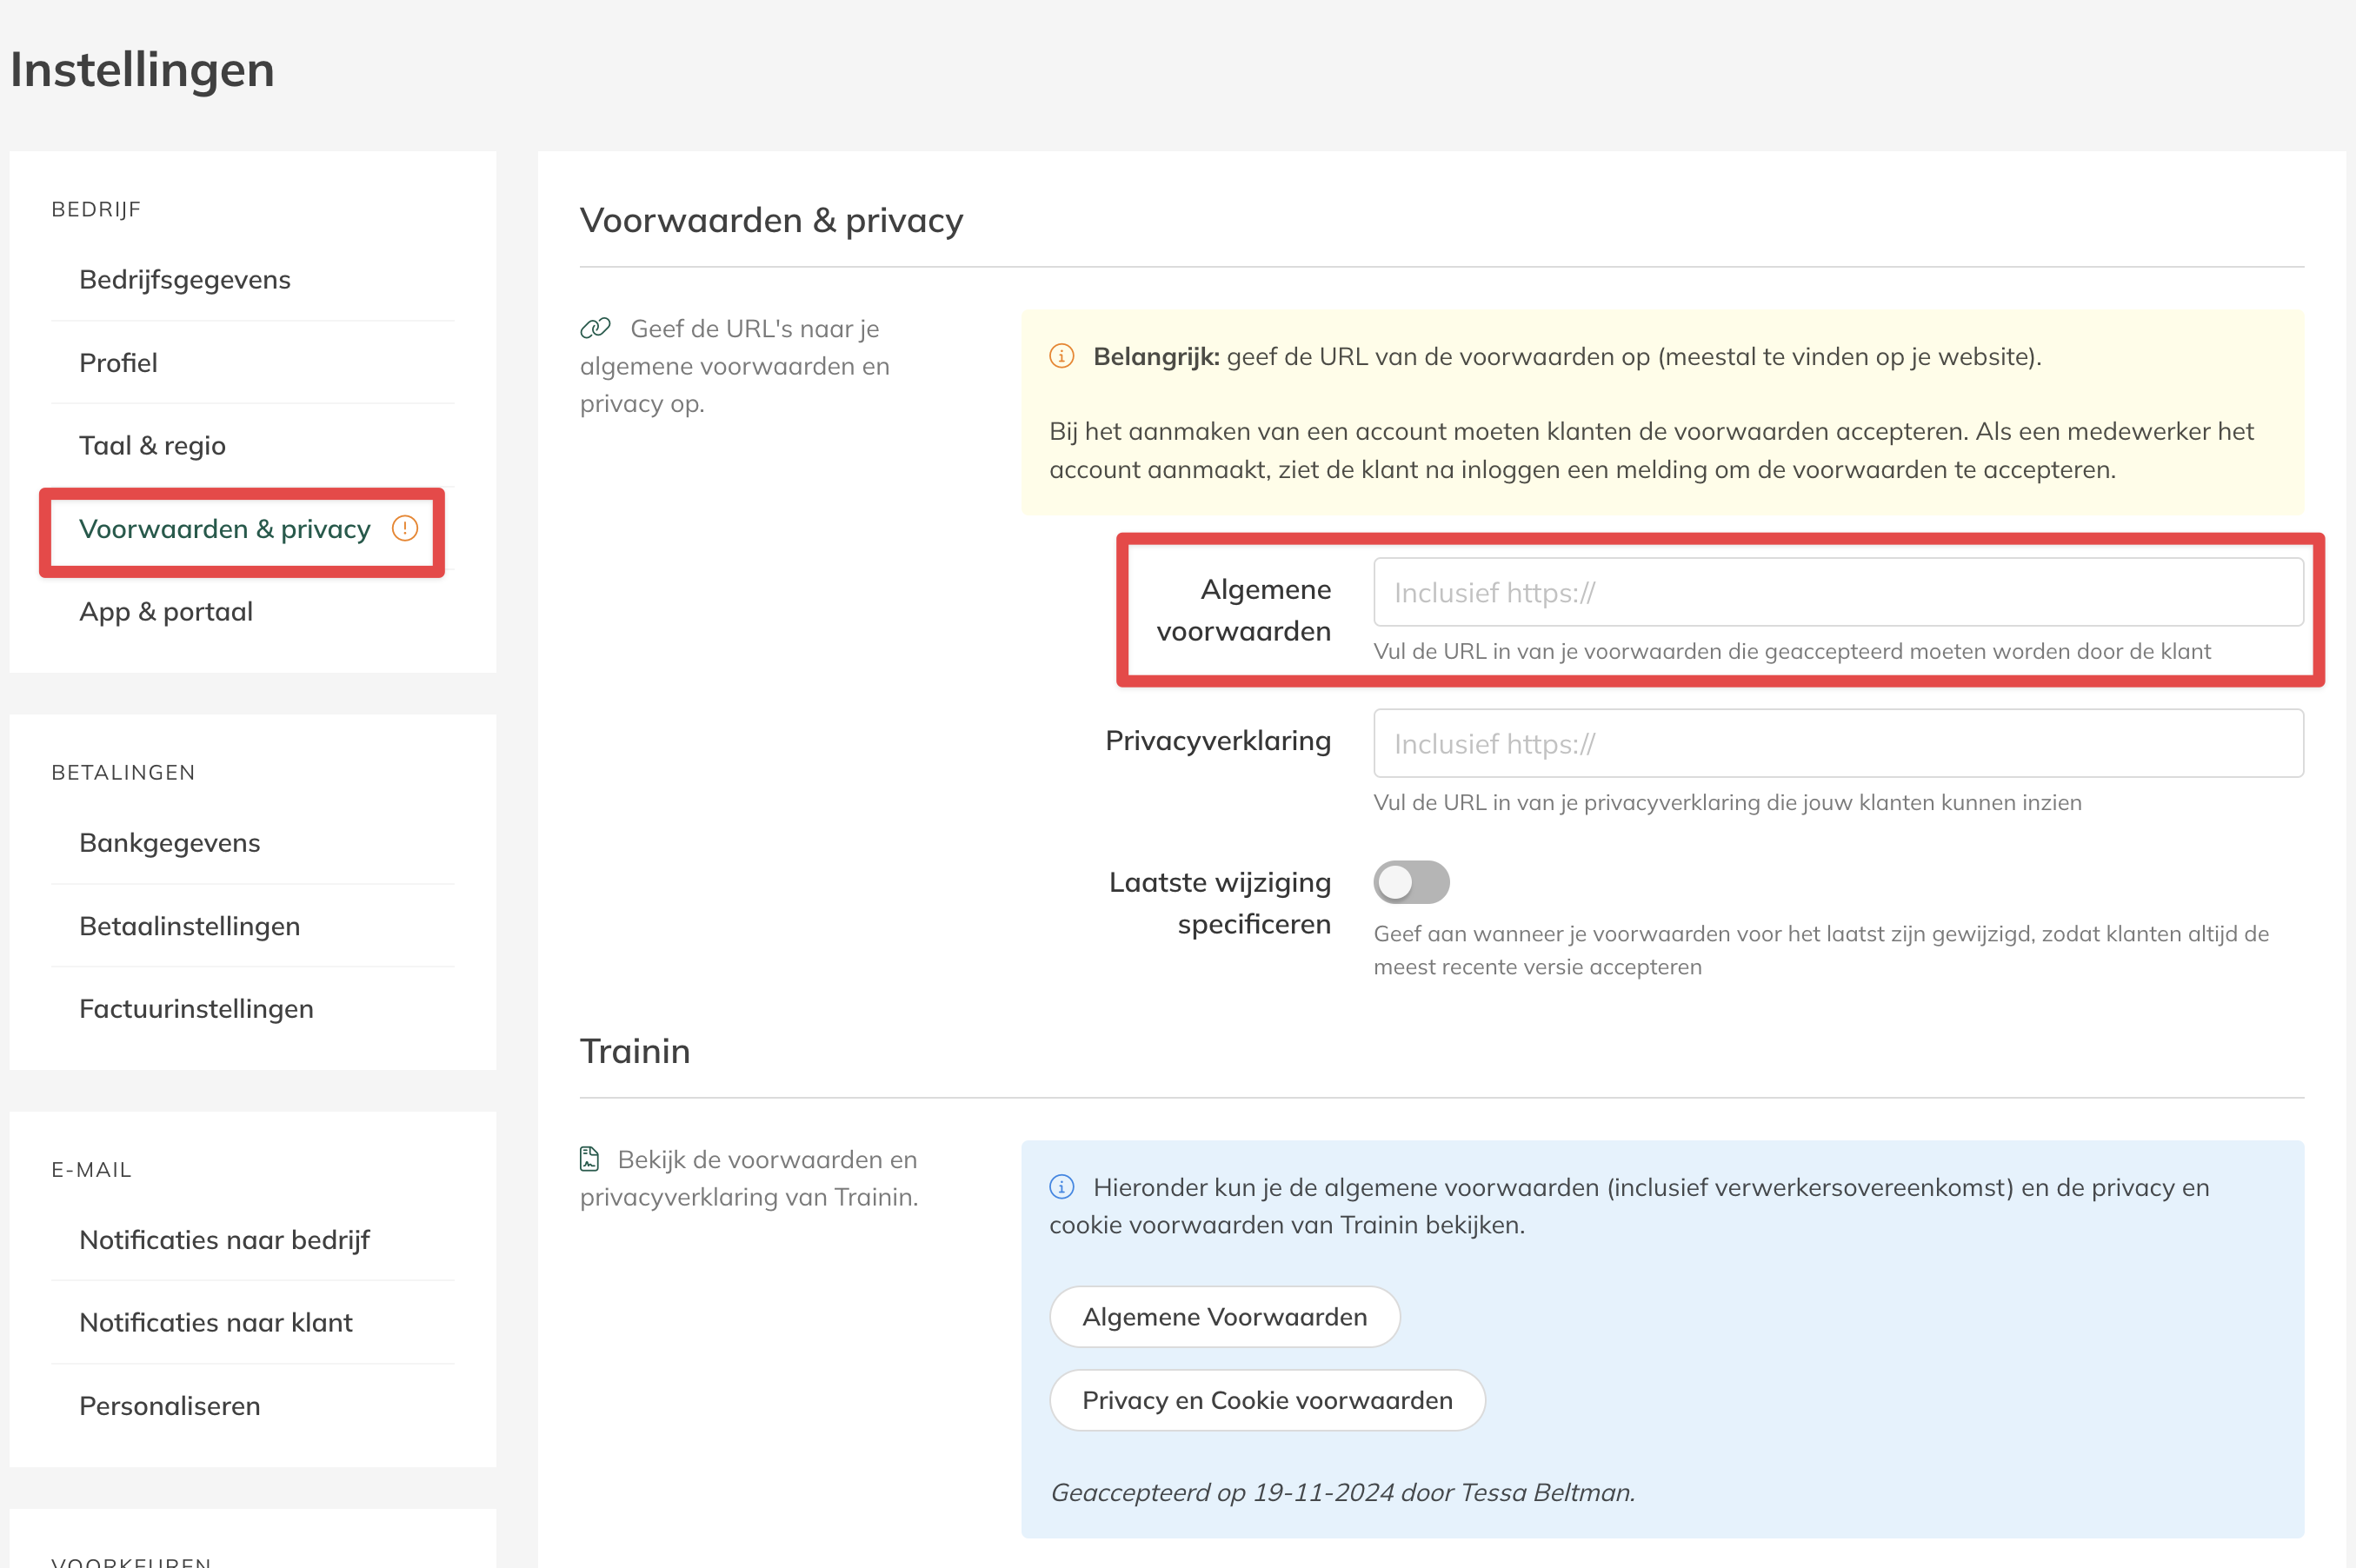Click the Privacyverklaring field label

(x=1218, y=741)
